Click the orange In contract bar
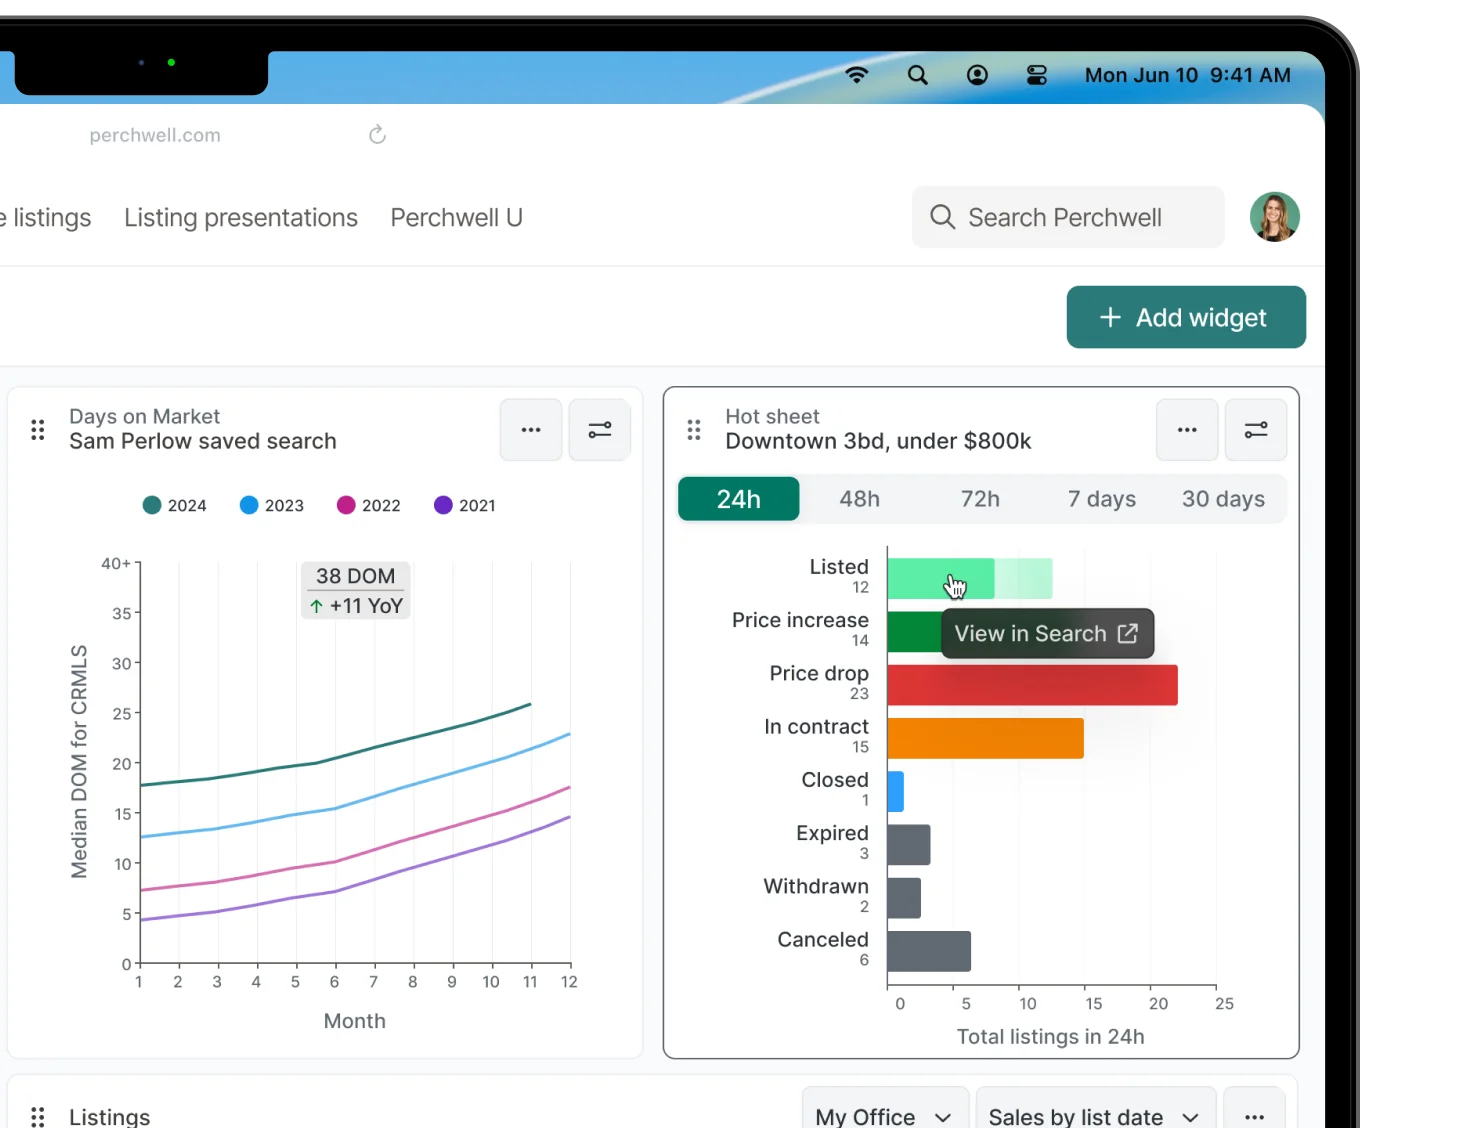The image size is (1484, 1128). pos(985,738)
